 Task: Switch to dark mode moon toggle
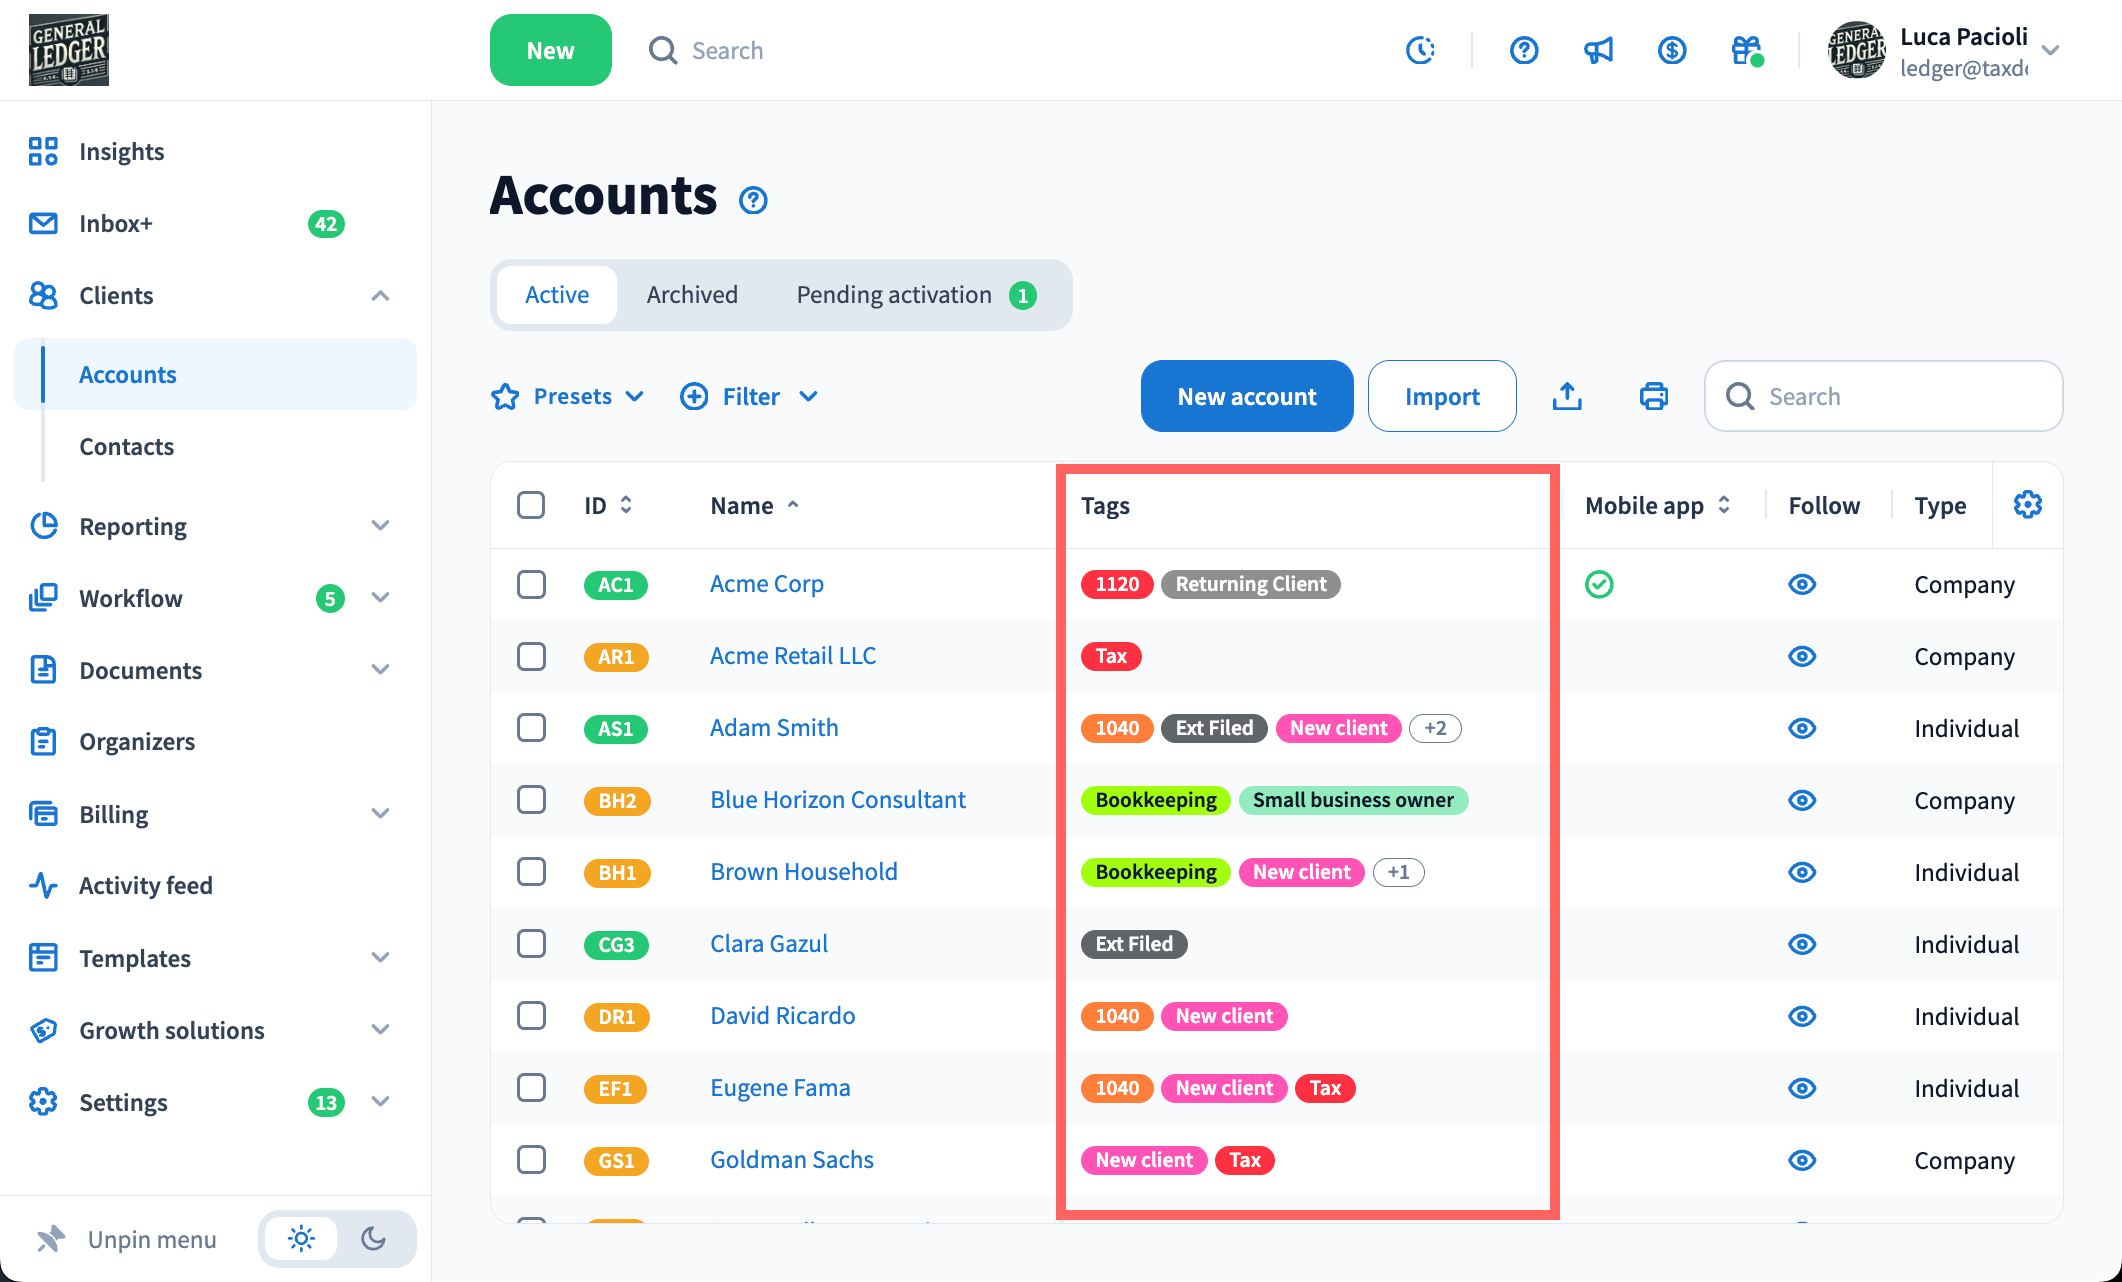coord(374,1239)
